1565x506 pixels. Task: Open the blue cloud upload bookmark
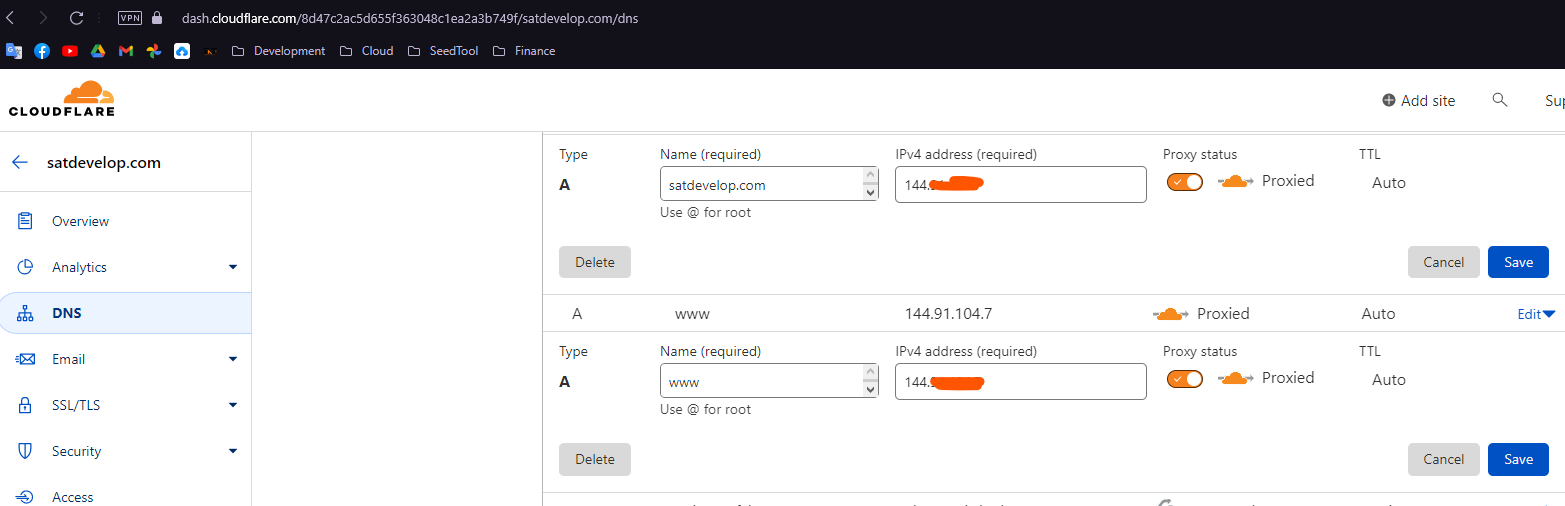(182, 51)
